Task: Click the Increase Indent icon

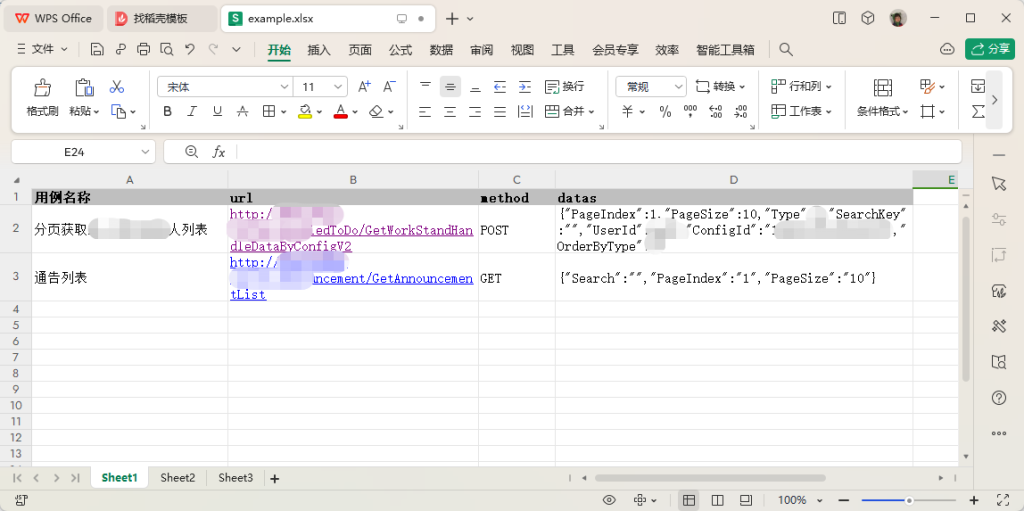Action: [x=524, y=86]
